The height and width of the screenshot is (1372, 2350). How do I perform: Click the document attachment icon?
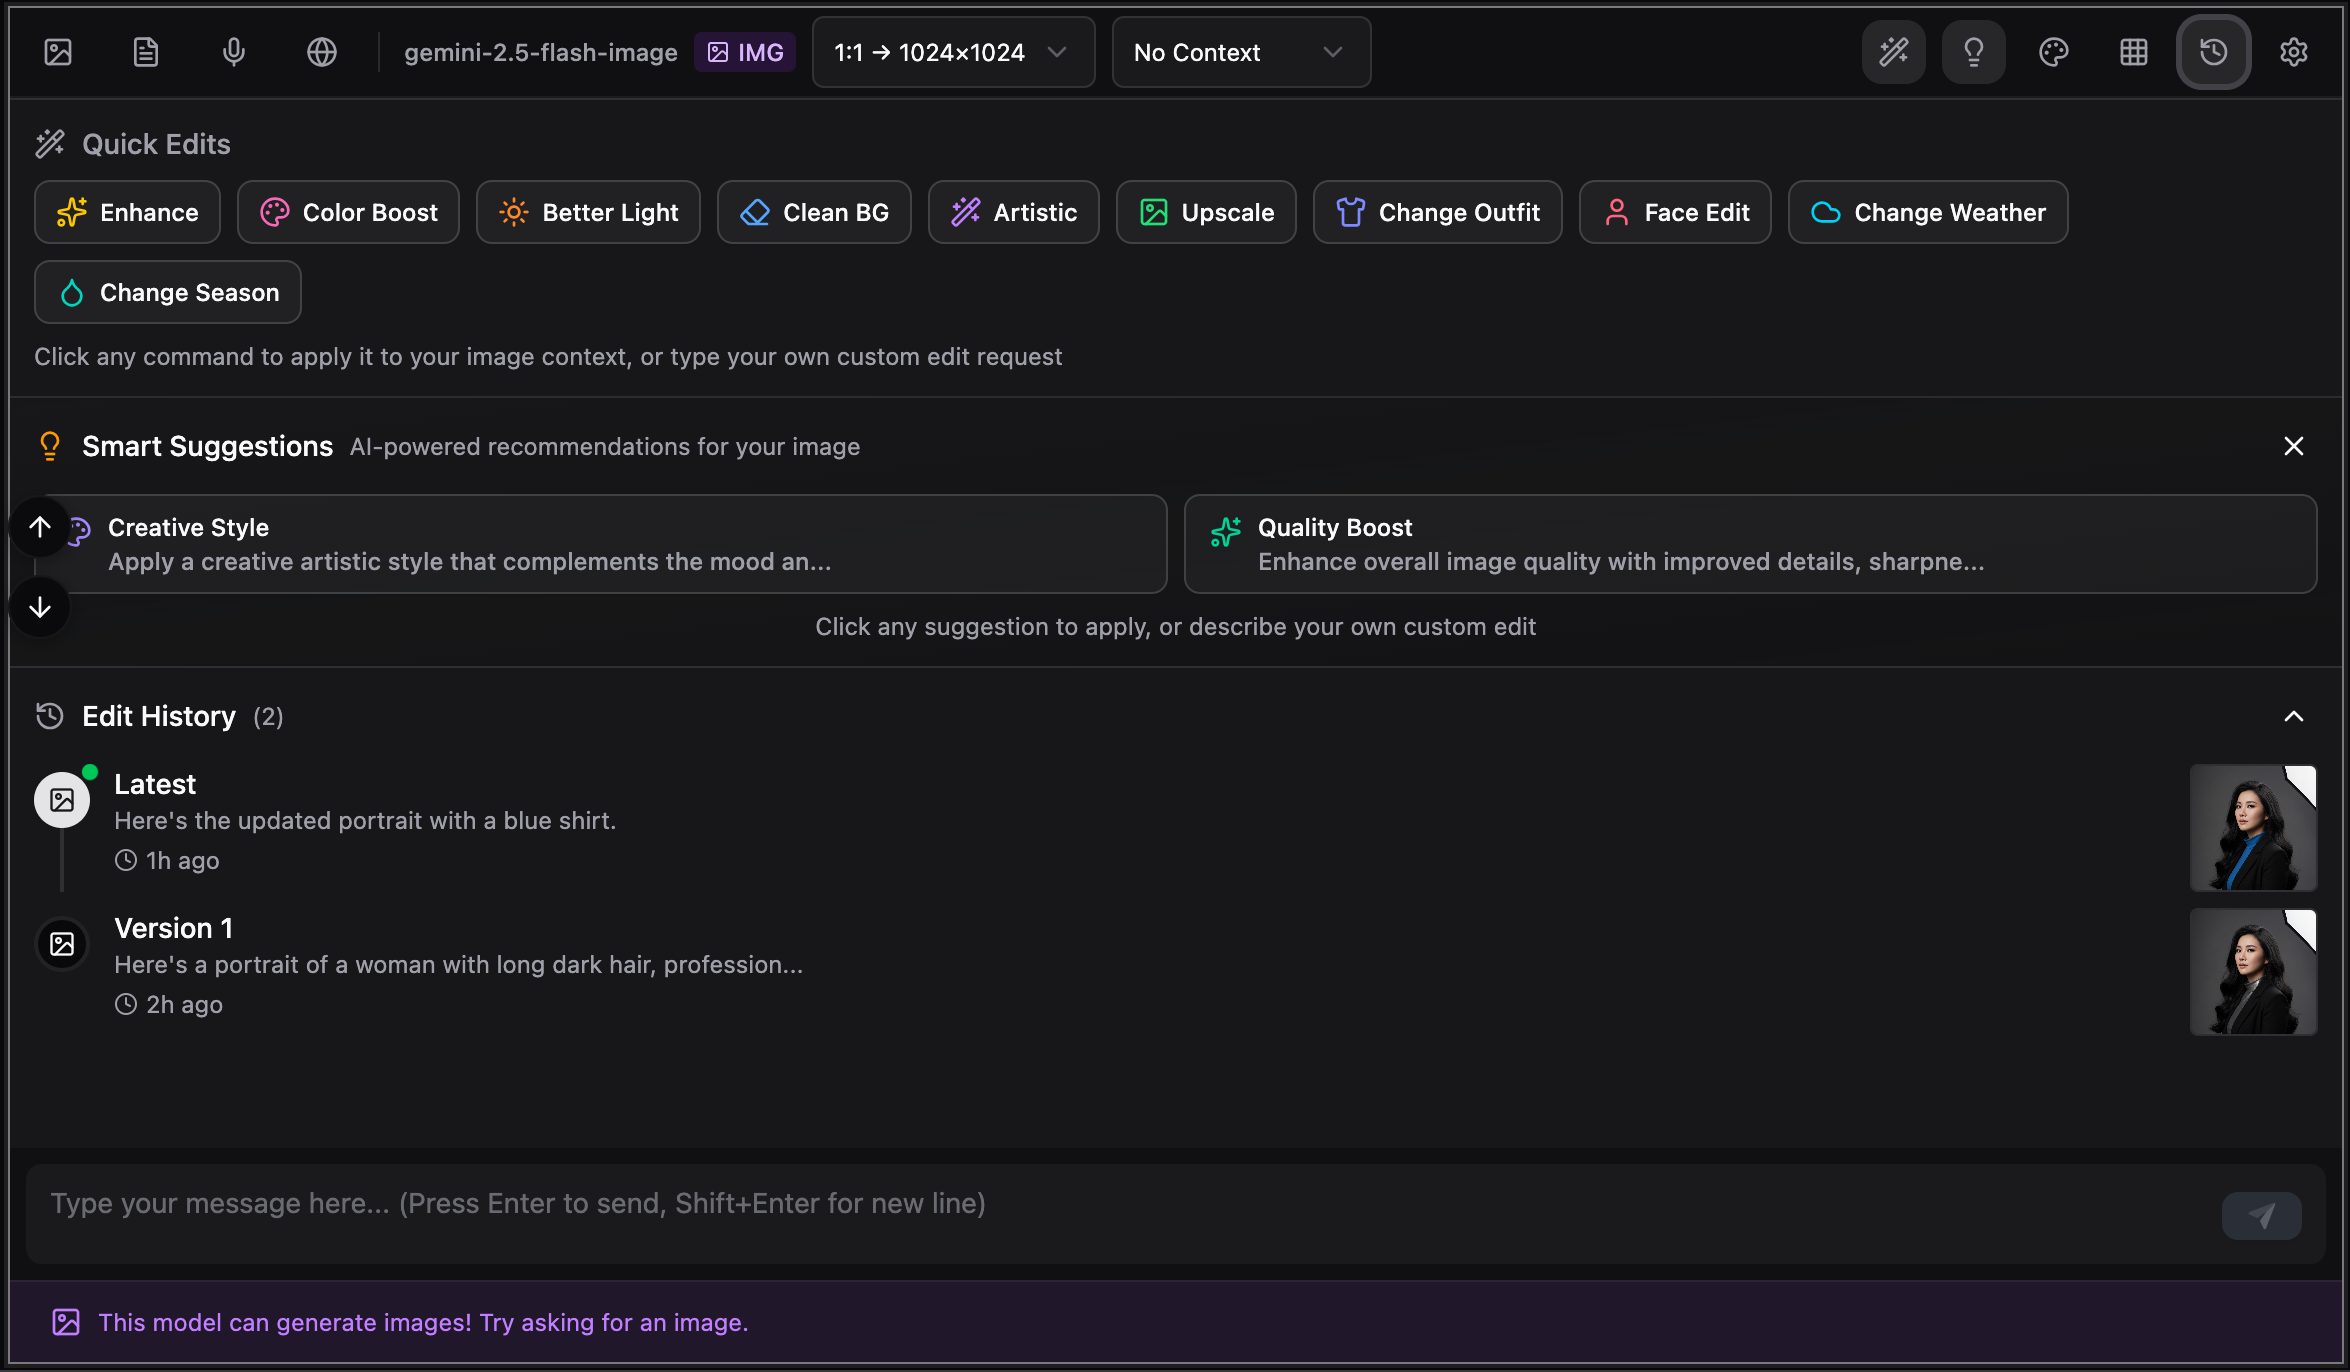(x=146, y=52)
